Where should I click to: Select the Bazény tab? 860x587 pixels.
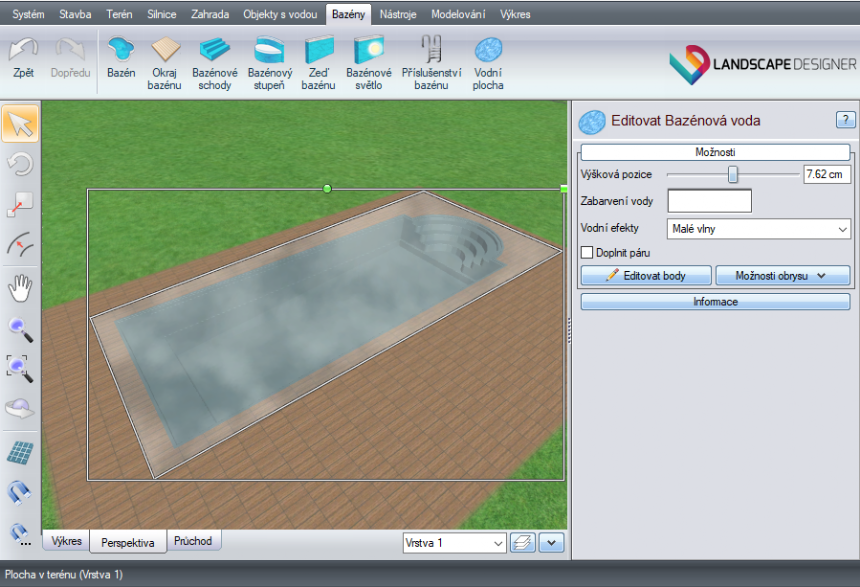coord(348,14)
